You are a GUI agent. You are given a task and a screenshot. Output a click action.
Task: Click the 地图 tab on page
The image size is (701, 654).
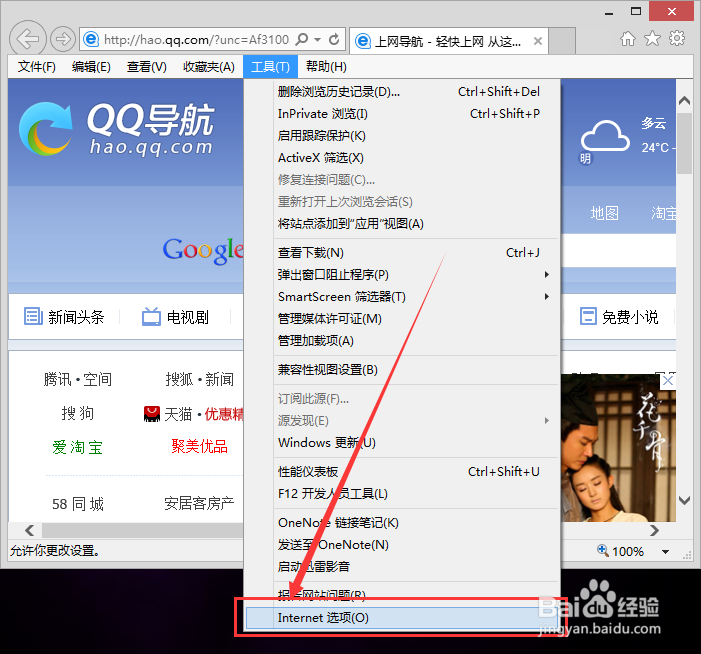604,213
